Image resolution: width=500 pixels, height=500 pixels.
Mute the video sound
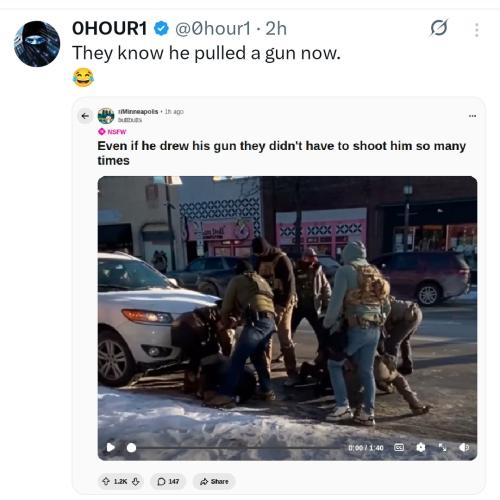464,447
